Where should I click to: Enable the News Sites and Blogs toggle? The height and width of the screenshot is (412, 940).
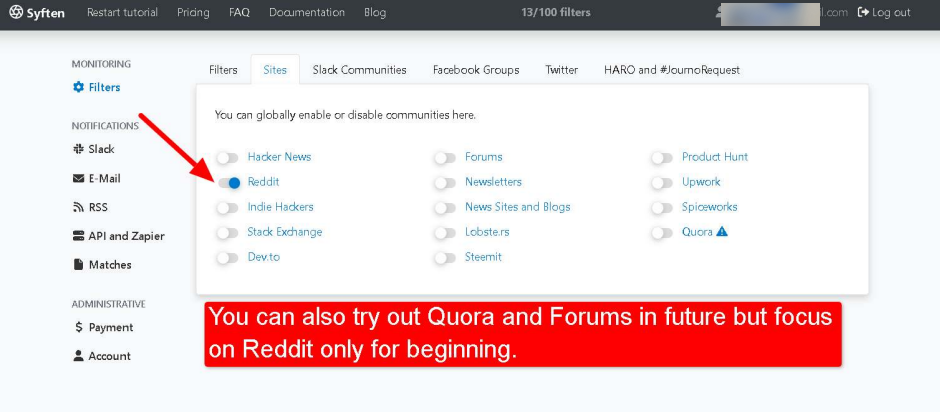click(x=445, y=208)
